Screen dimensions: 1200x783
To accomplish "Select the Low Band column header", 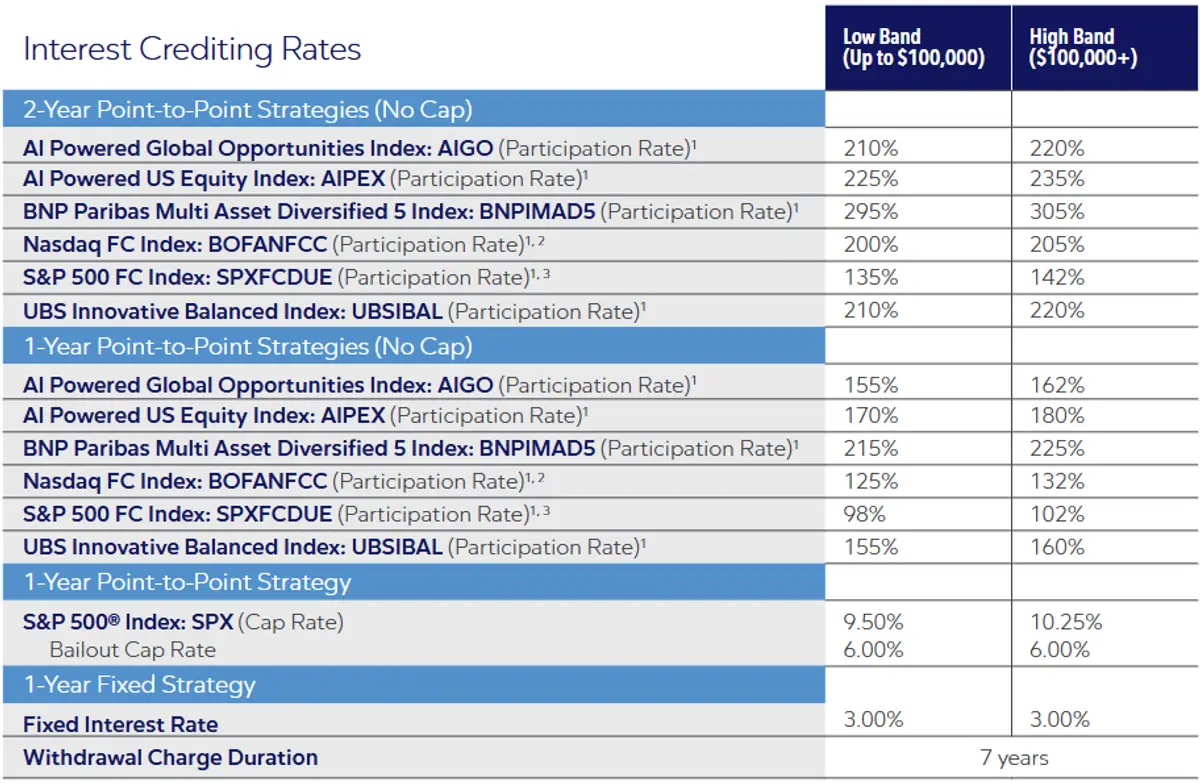I will pyautogui.click(x=913, y=48).
